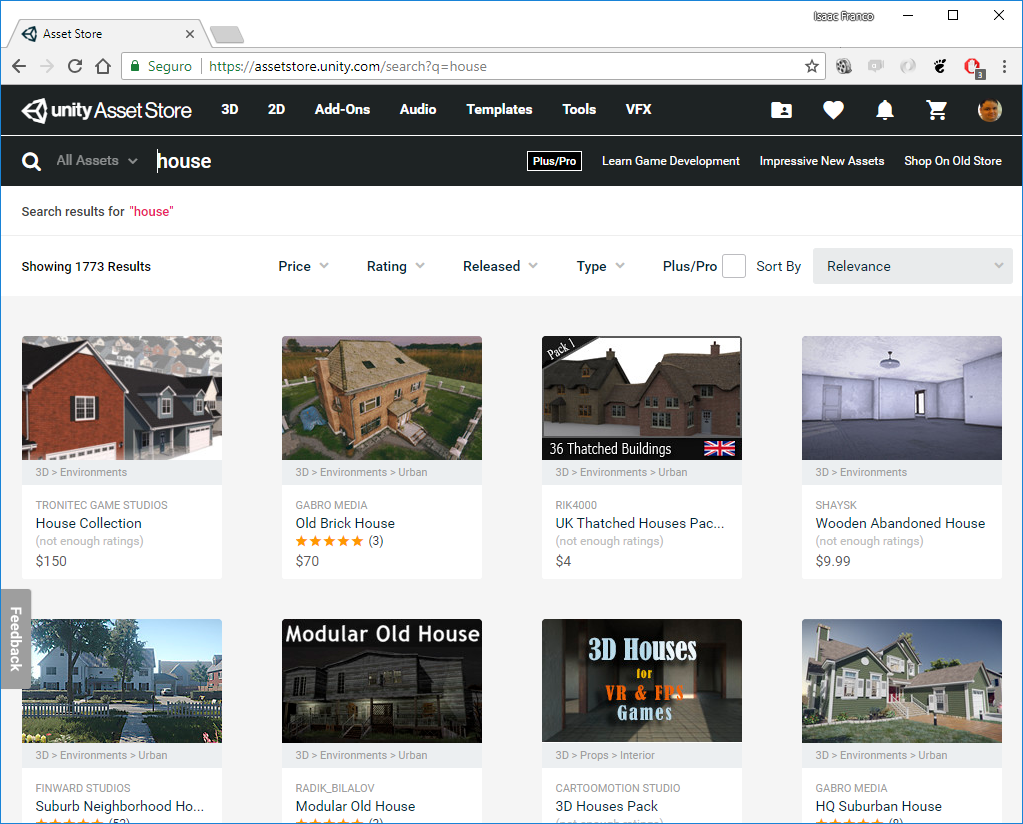This screenshot has height=824, width=1023.
Task: Click the UK Thatched Houses Pac... title
Action: click(x=640, y=523)
